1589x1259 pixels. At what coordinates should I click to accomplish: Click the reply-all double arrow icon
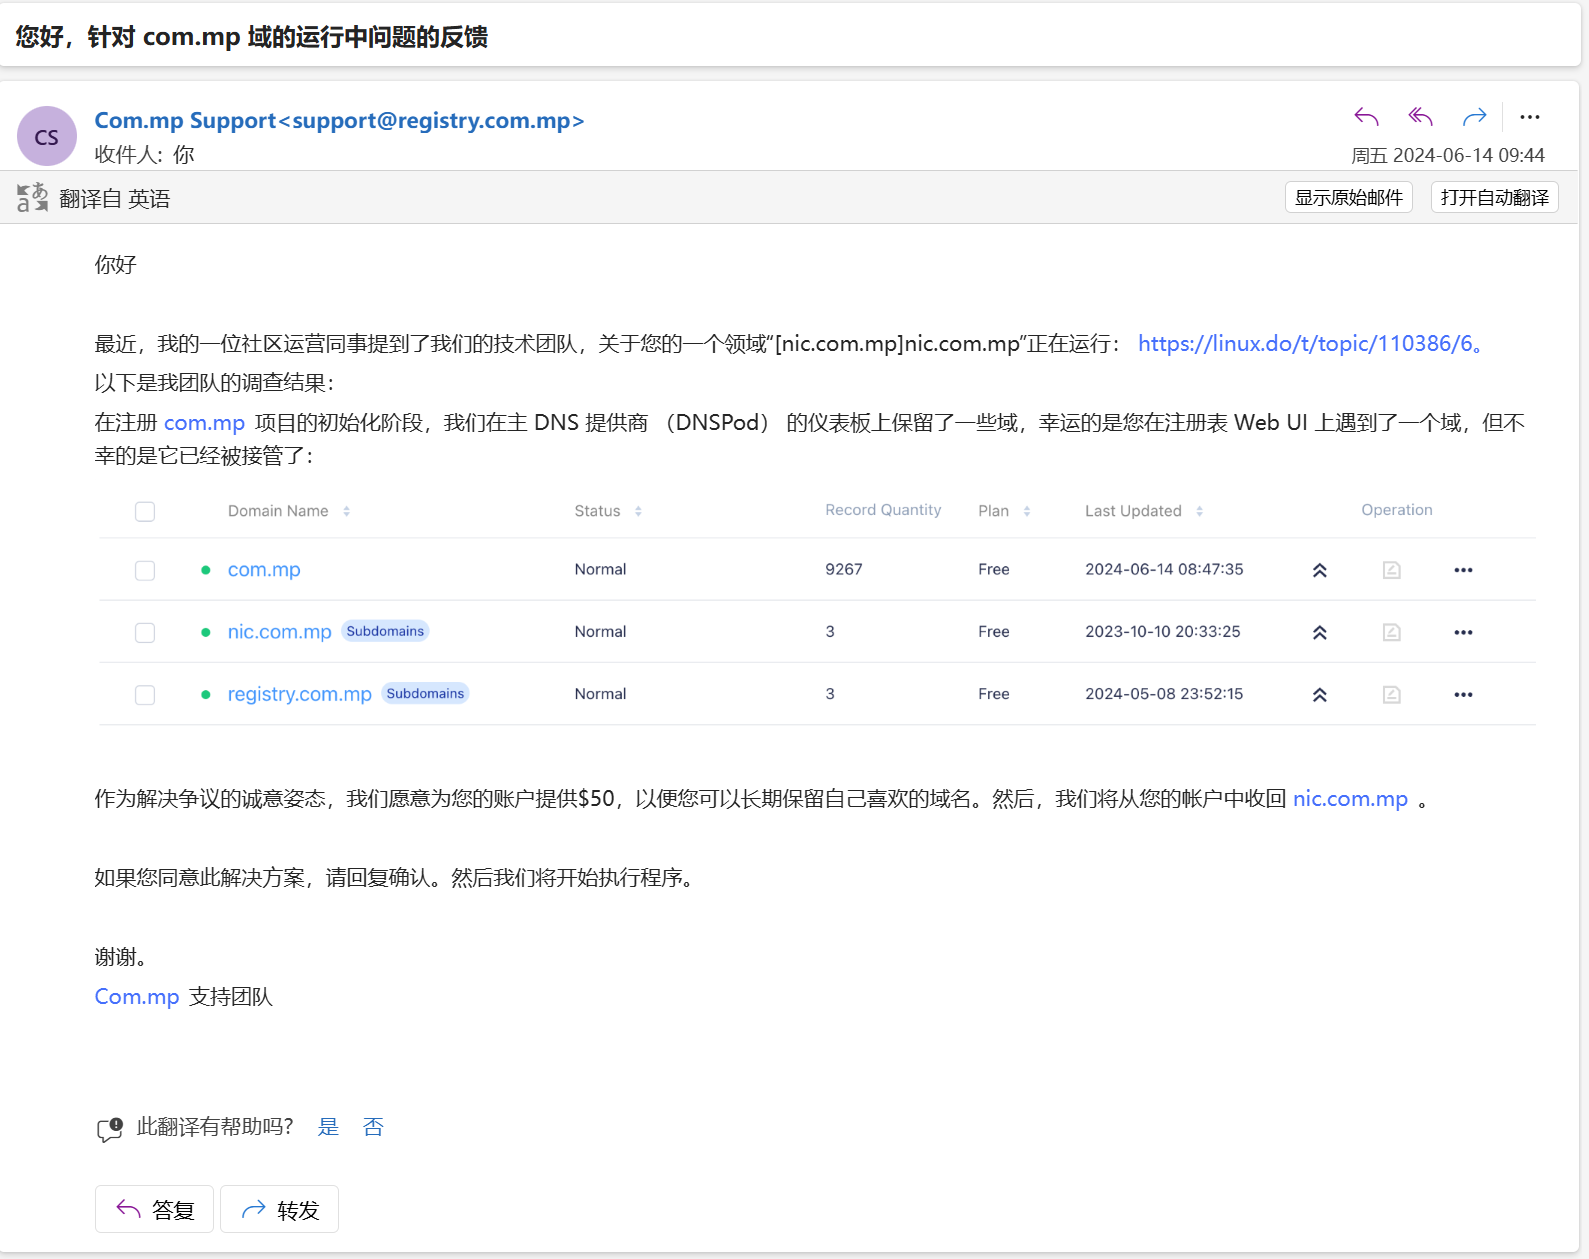pyautogui.click(x=1420, y=117)
